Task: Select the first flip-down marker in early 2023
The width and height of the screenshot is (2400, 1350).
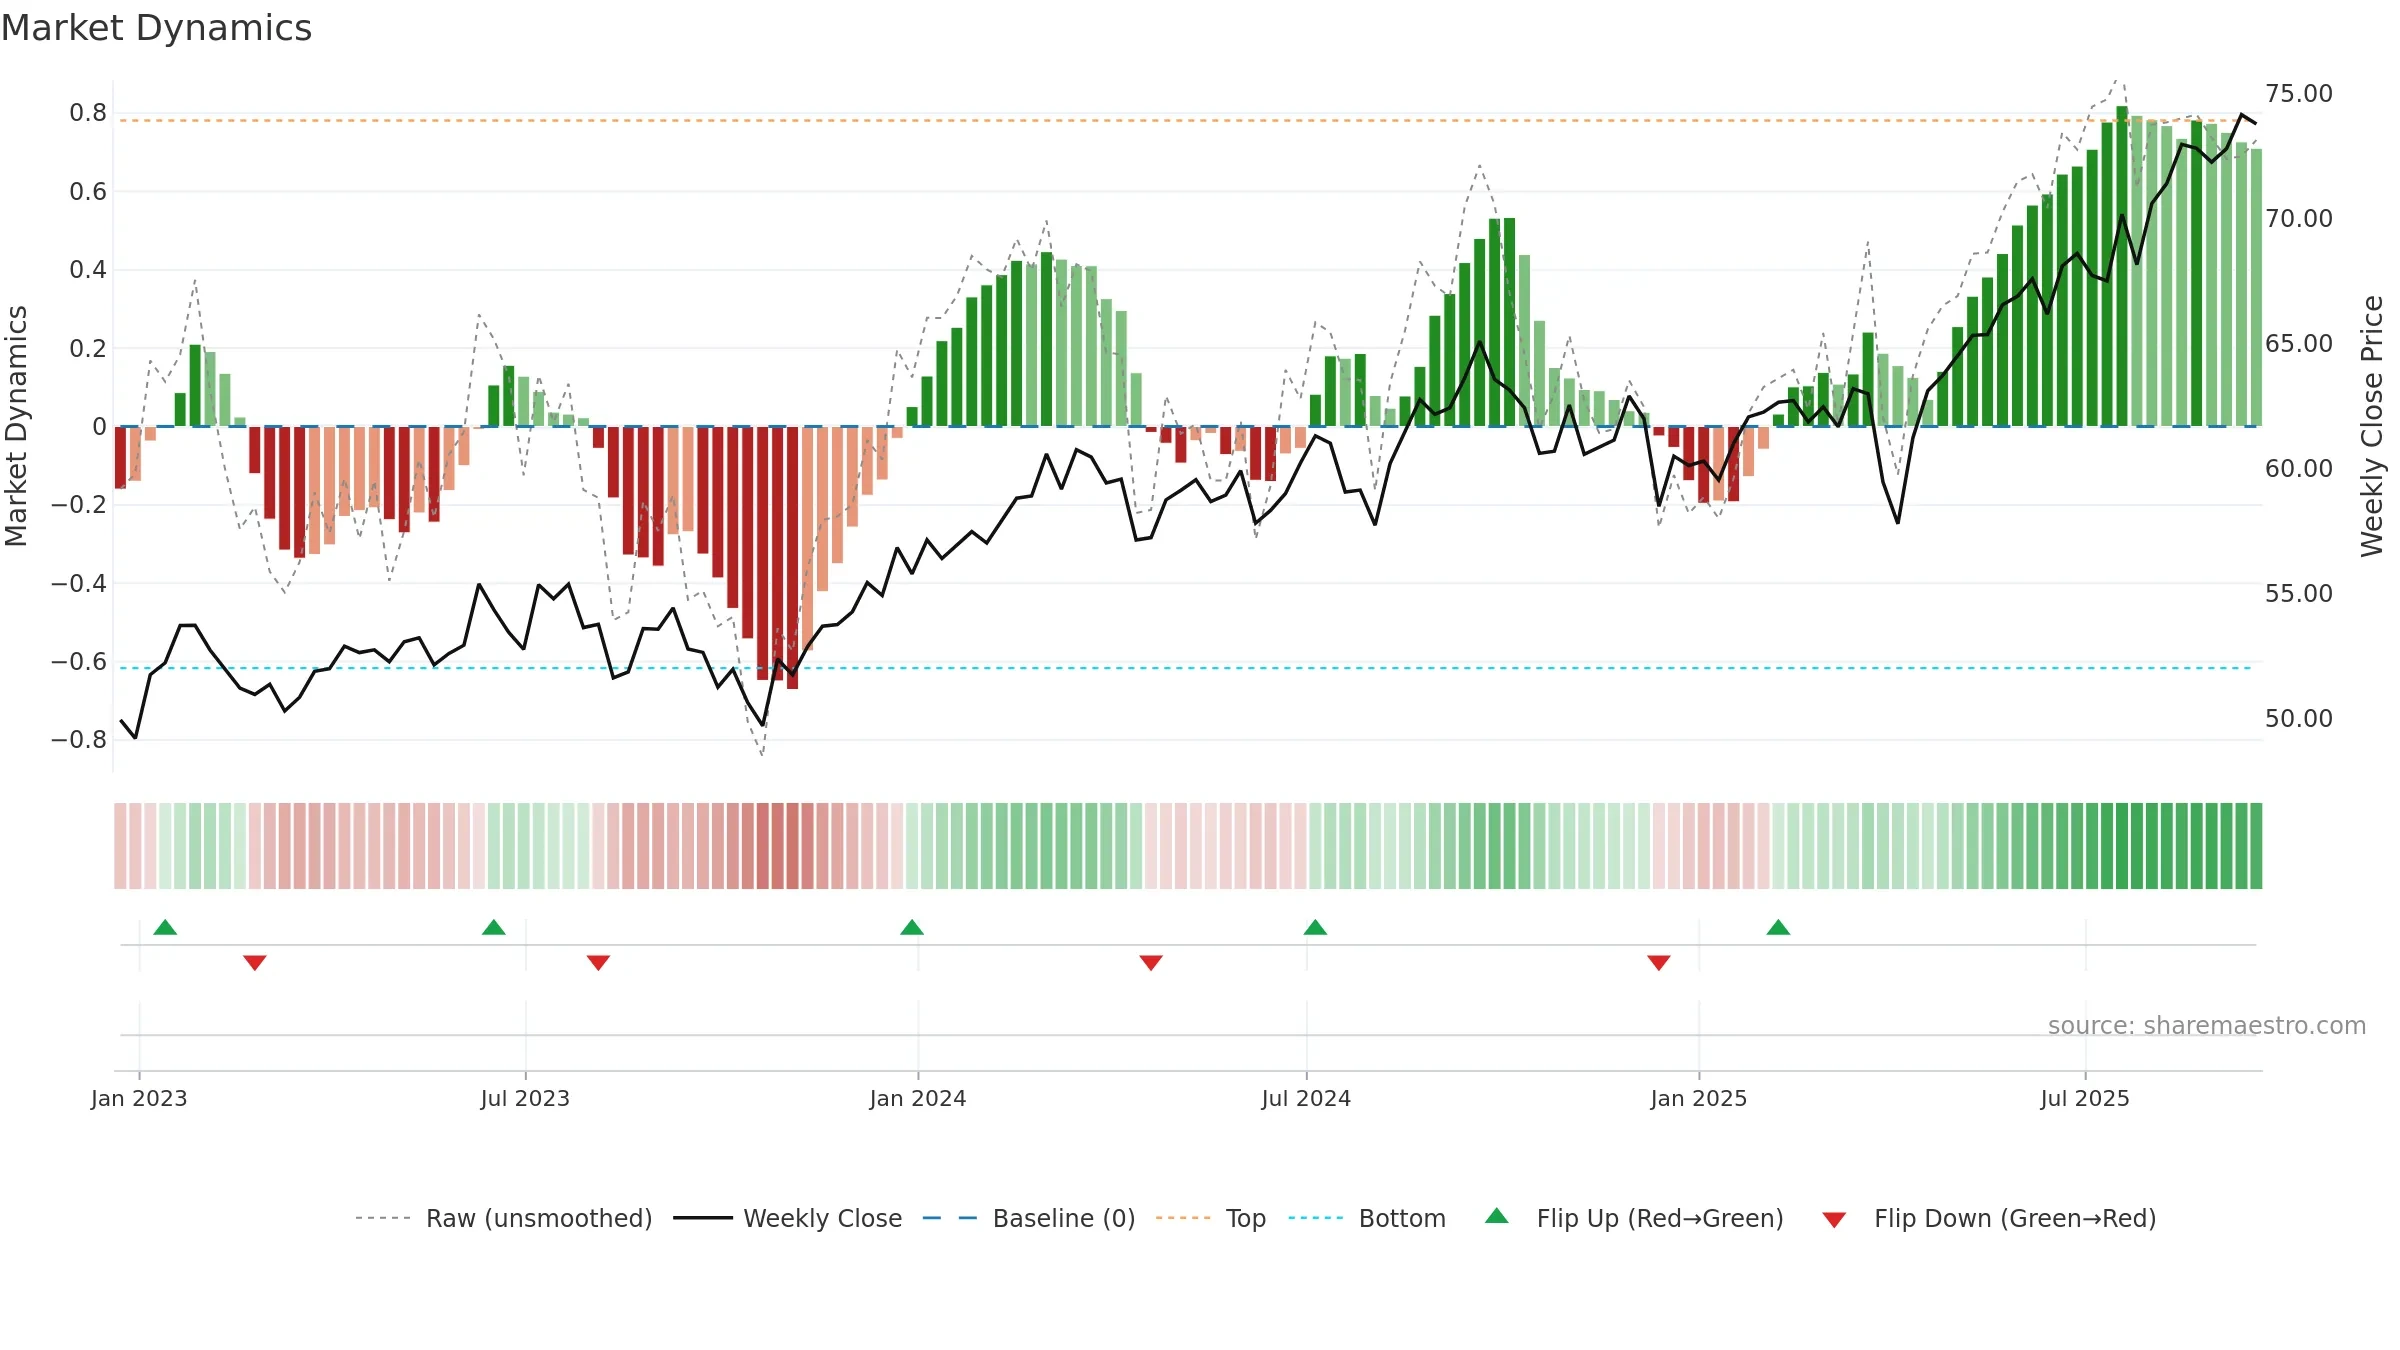Action: click(x=255, y=963)
